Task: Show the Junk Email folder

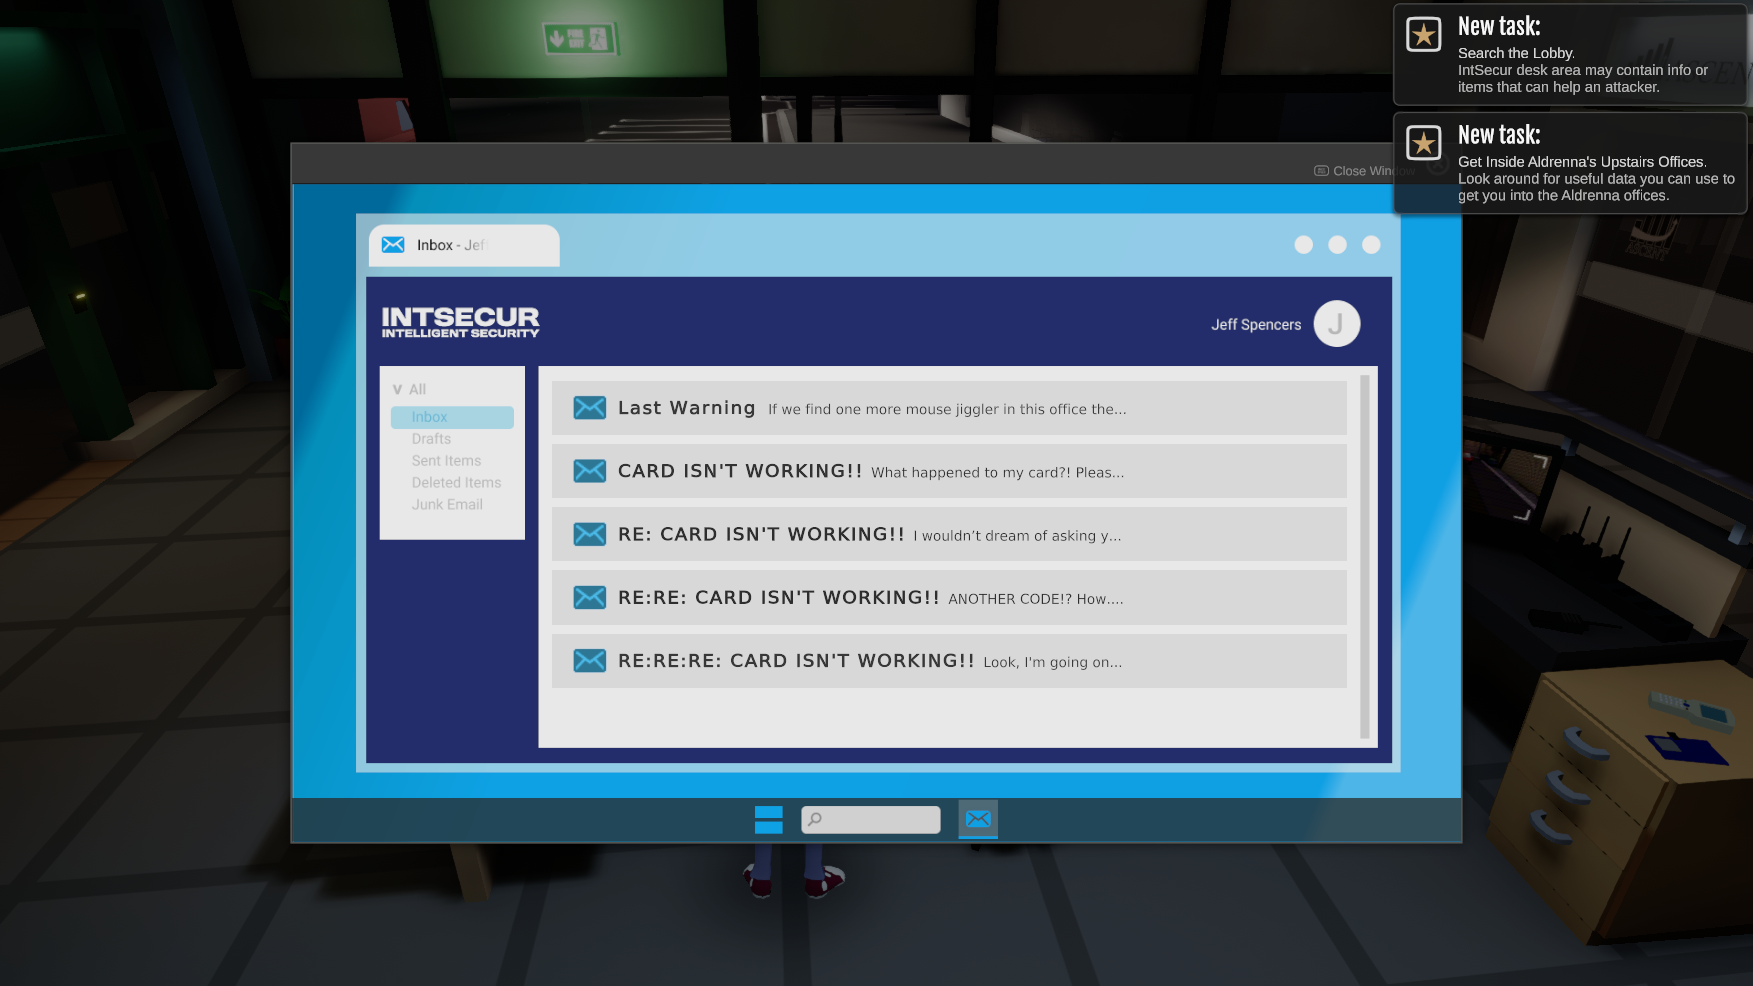Action: [447, 505]
